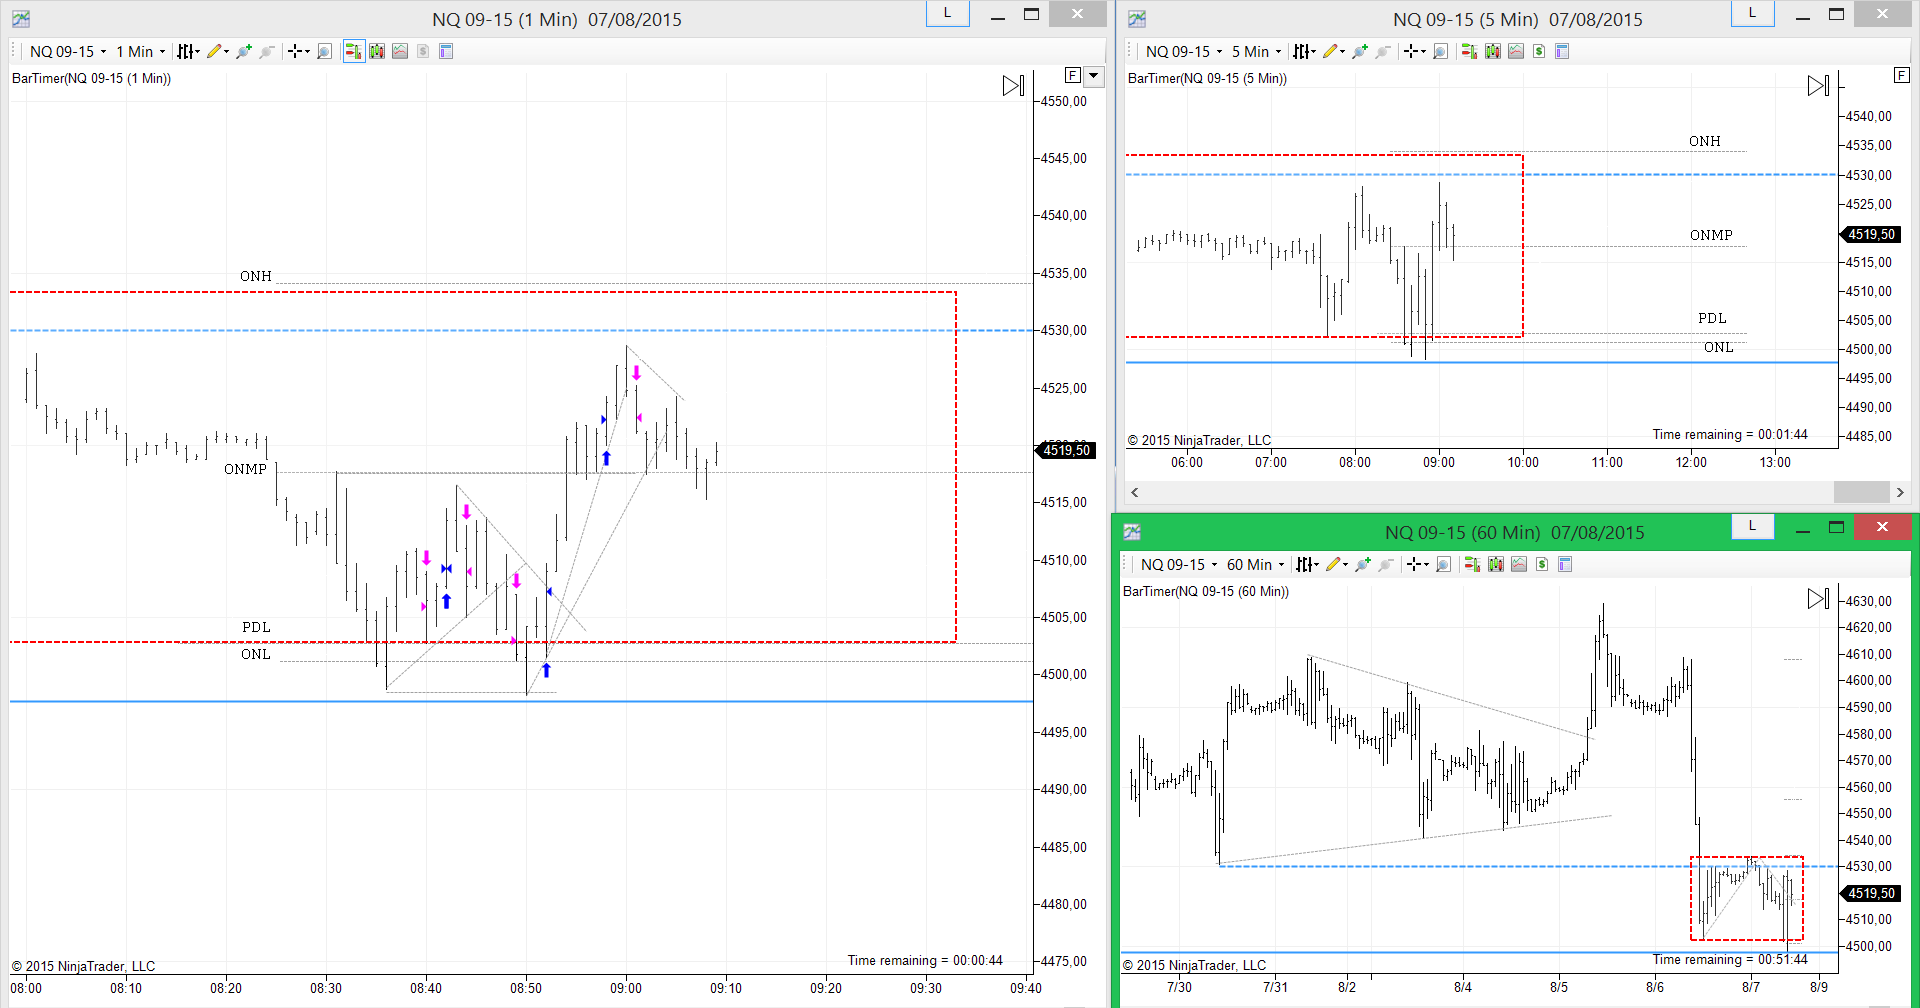
Task: Open Indicators in the 60 Min chart toolbar
Action: pyautogui.click(x=1519, y=564)
